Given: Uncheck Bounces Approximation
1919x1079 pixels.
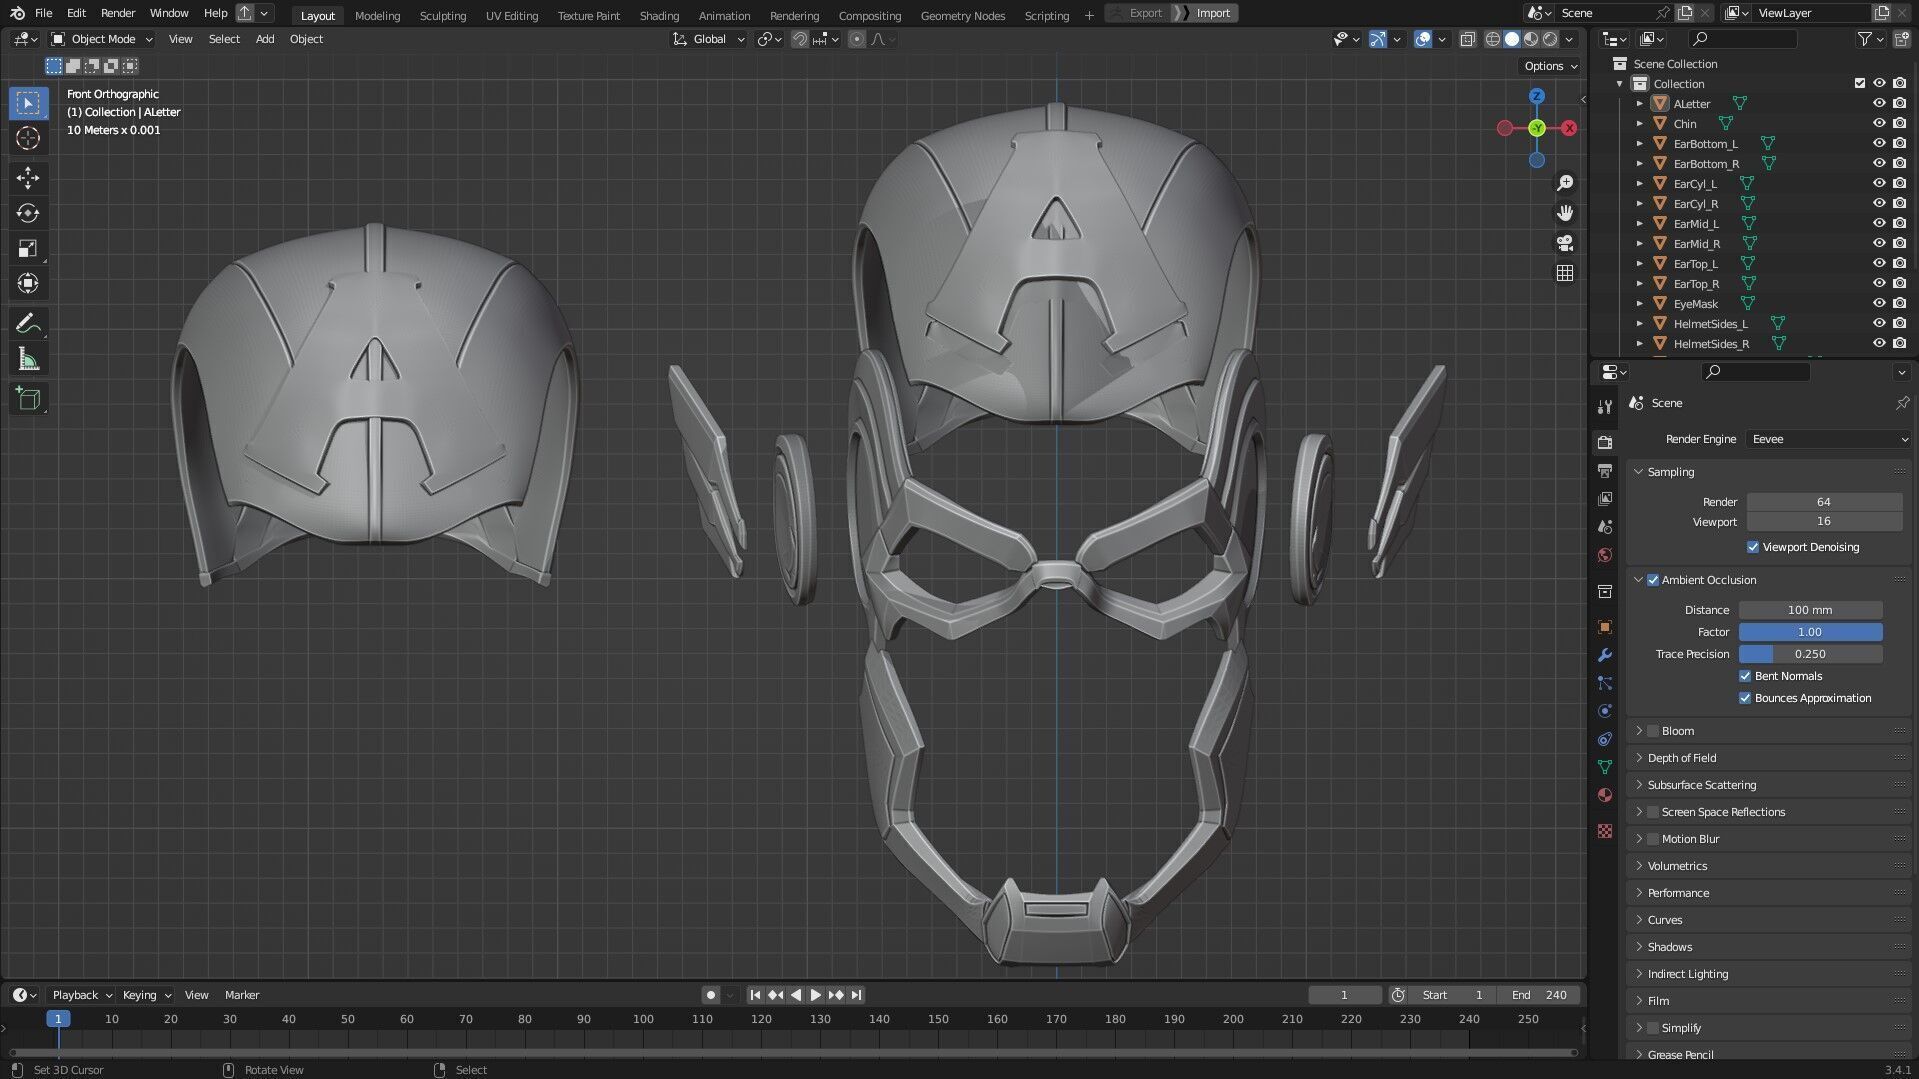Looking at the screenshot, I should click(1744, 698).
